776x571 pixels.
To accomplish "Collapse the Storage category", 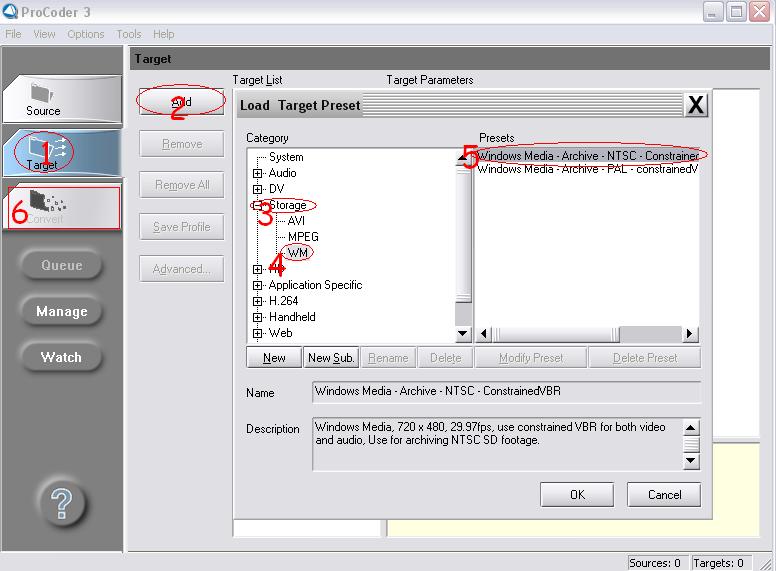I will (x=257, y=205).
